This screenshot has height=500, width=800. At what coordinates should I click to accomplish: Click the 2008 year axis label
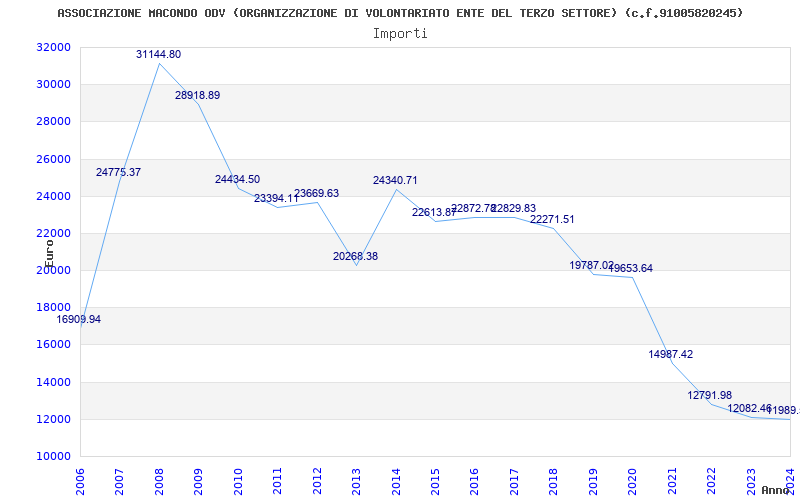(159, 480)
